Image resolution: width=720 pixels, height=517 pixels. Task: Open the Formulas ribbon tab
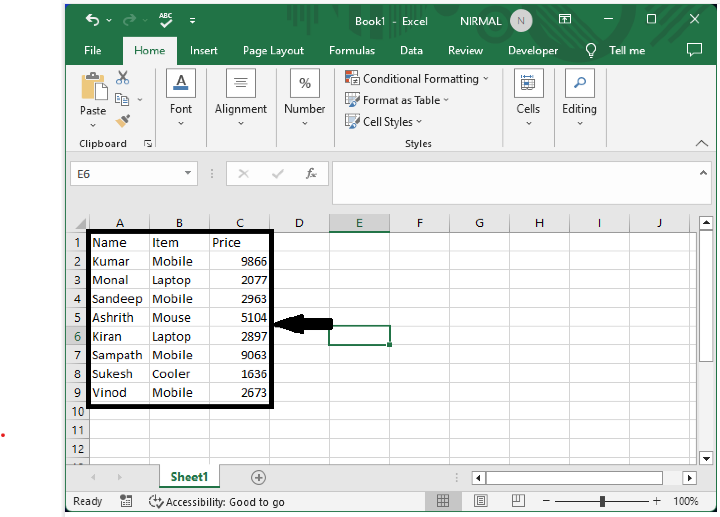point(352,50)
